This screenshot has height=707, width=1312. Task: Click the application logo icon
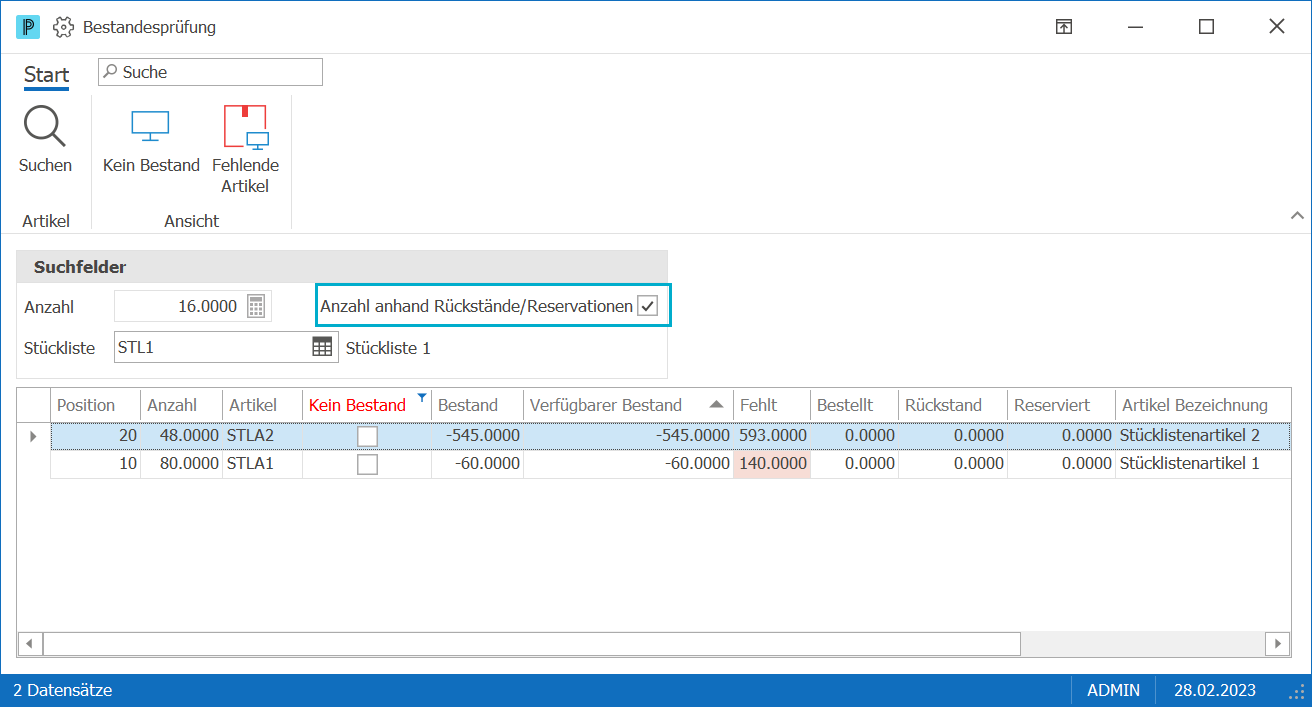[x=28, y=27]
